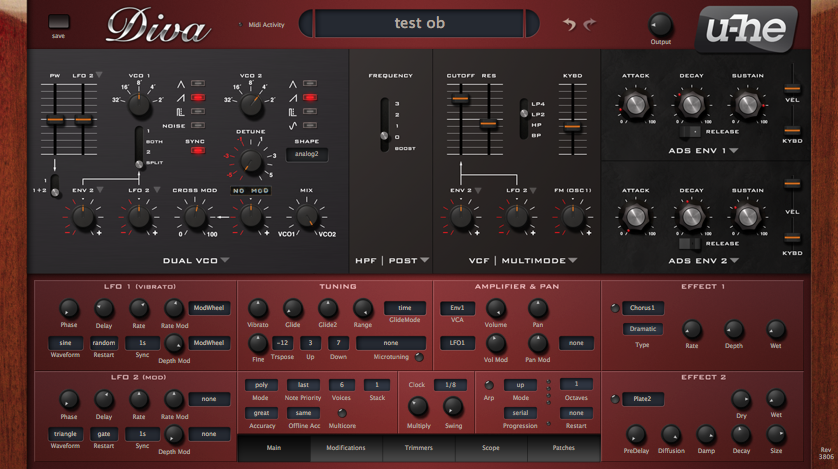
Task: Switch to the Patches tab
Action: (x=563, y=448)
